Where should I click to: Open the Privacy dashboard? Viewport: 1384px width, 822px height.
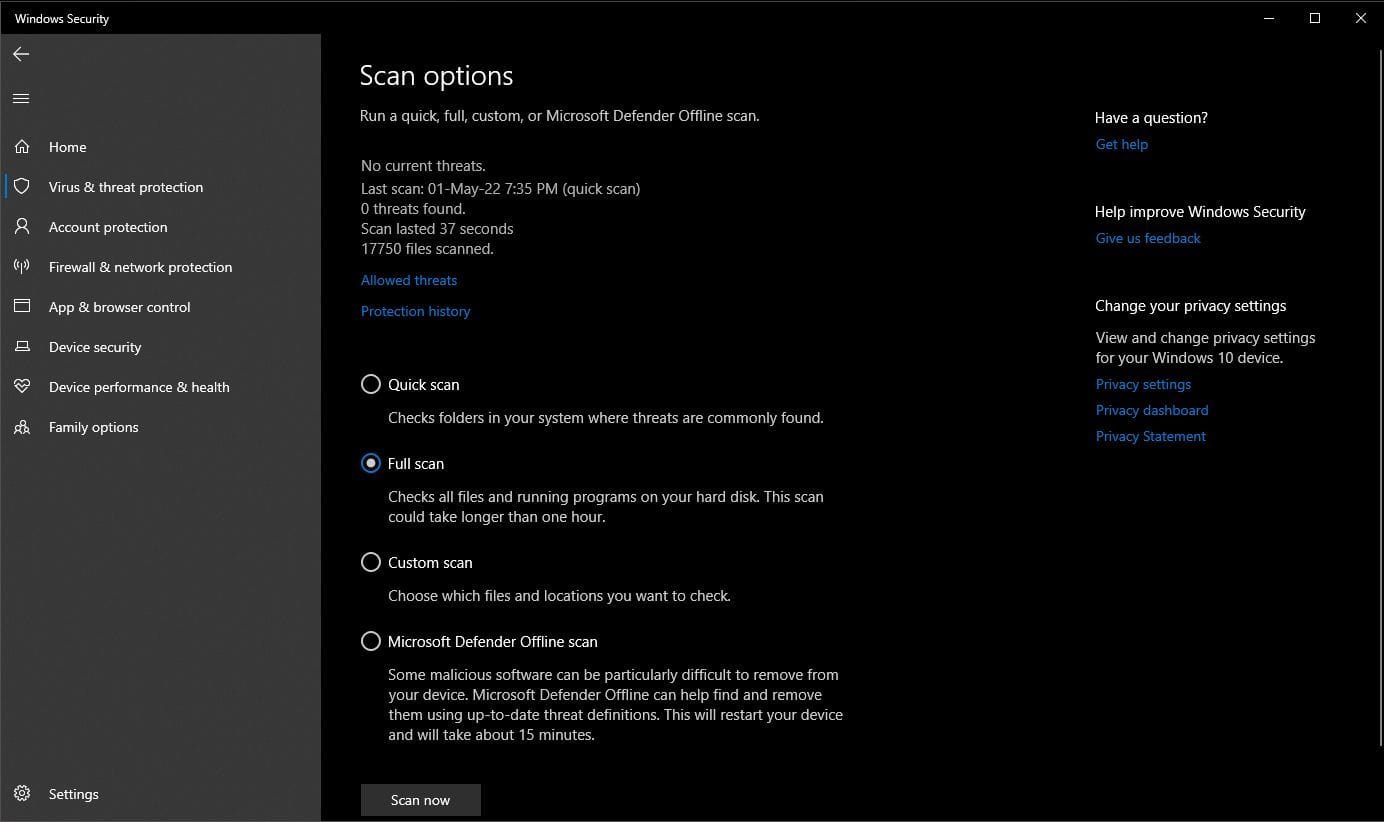click(1151, 410)
